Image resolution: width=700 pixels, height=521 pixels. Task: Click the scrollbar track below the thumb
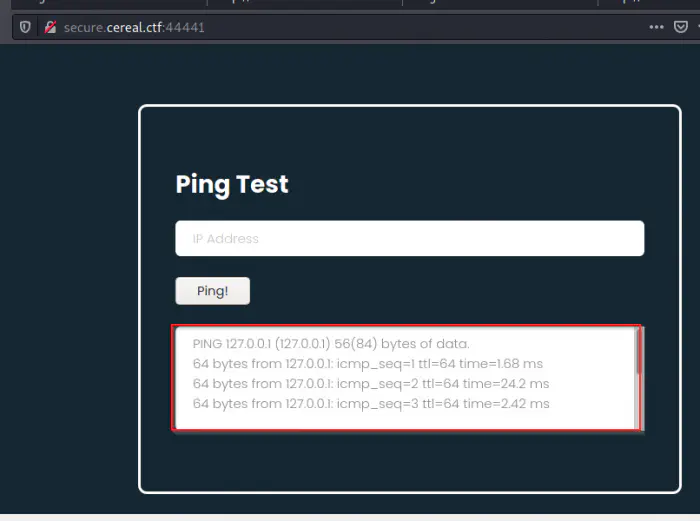[639, 405]
